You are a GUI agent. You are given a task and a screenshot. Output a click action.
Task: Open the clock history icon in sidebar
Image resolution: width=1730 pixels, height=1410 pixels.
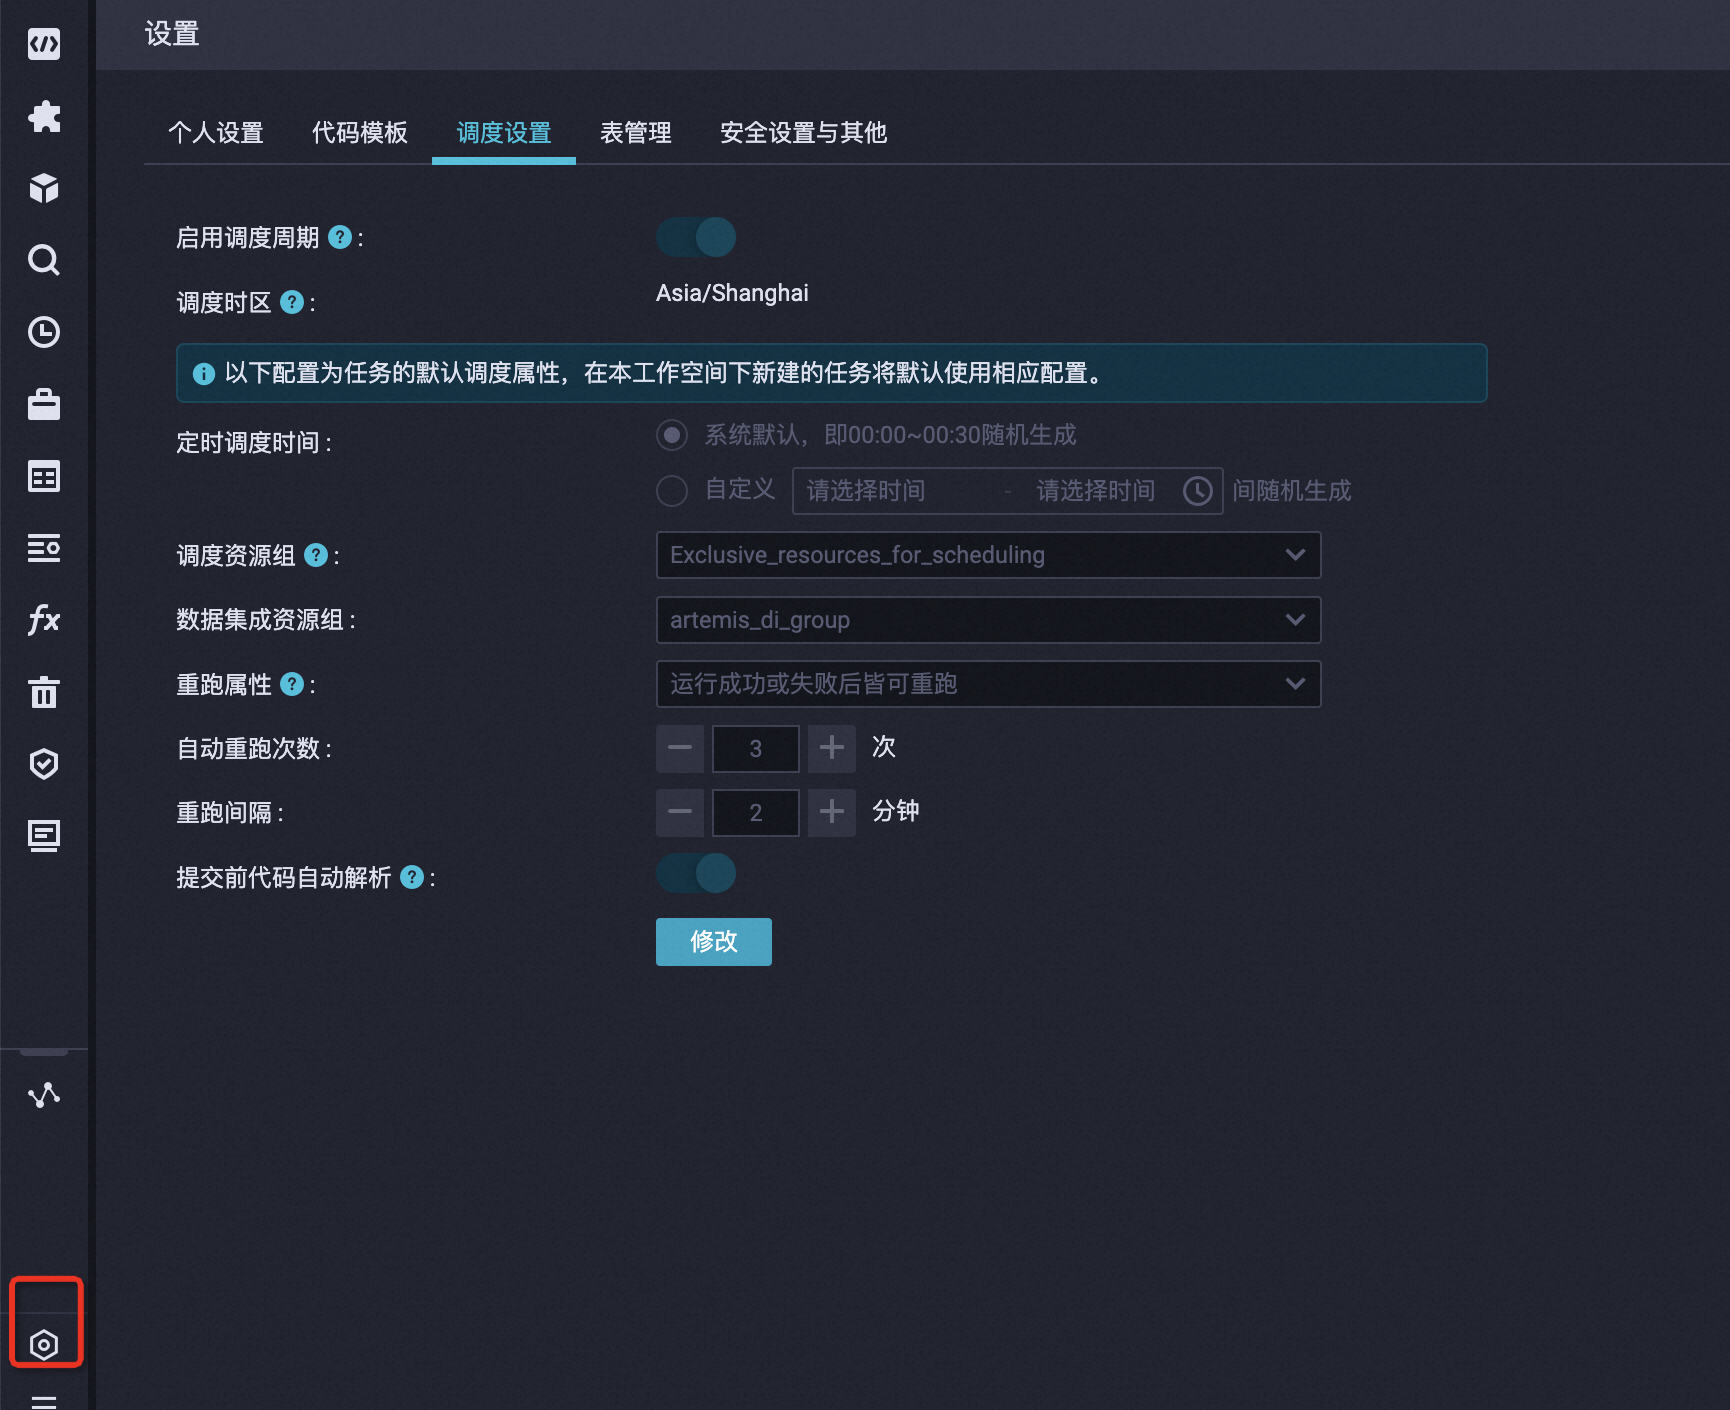tap(44, 332)
